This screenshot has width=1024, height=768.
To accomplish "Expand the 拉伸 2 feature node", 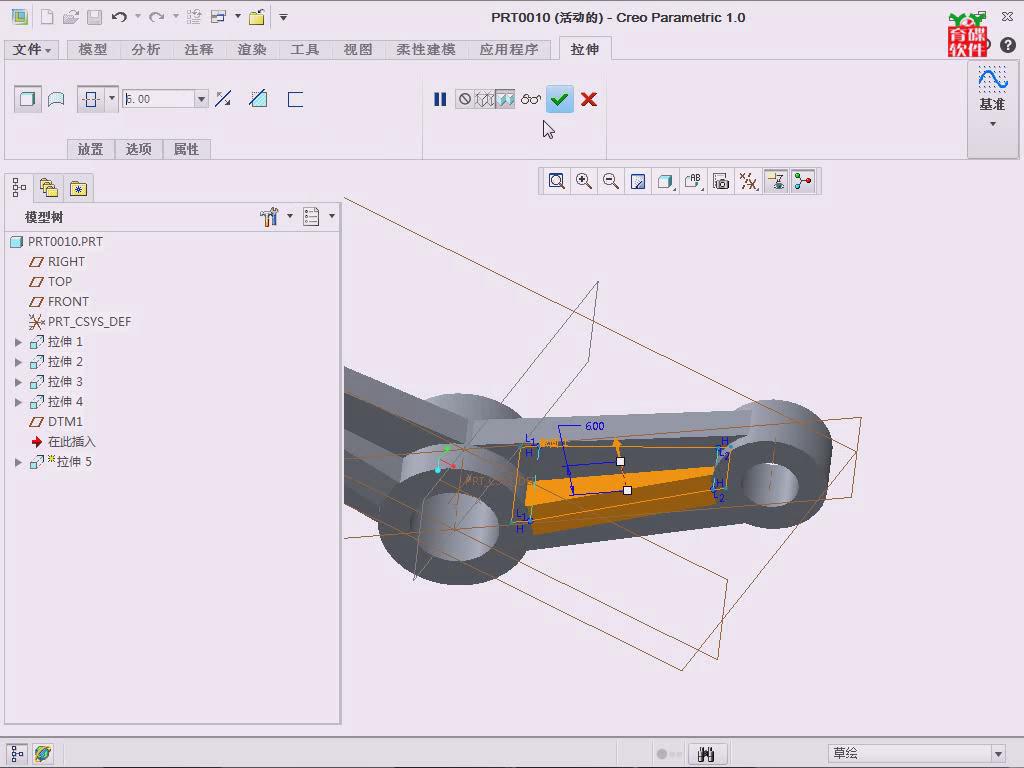I will coord(18,362).
